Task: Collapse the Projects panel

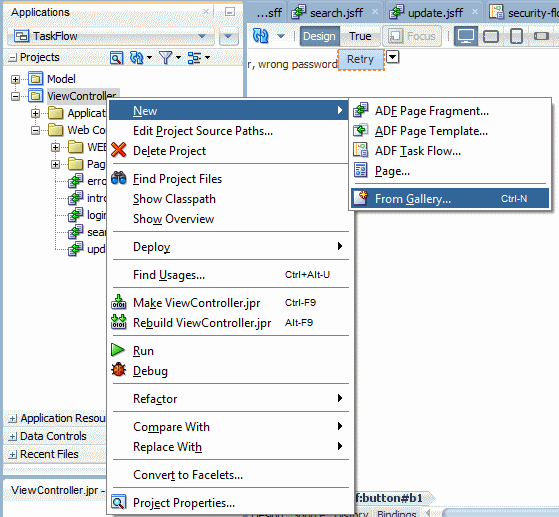Action: tap(12, 57)
